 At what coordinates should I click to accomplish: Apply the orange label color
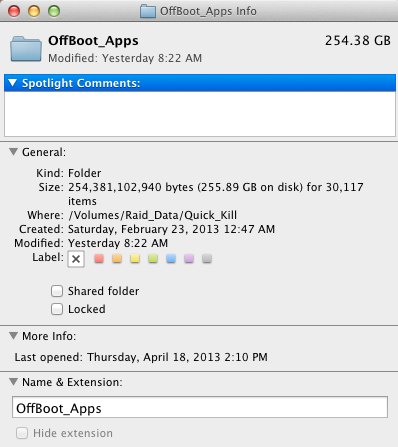[x=117, y=259]
